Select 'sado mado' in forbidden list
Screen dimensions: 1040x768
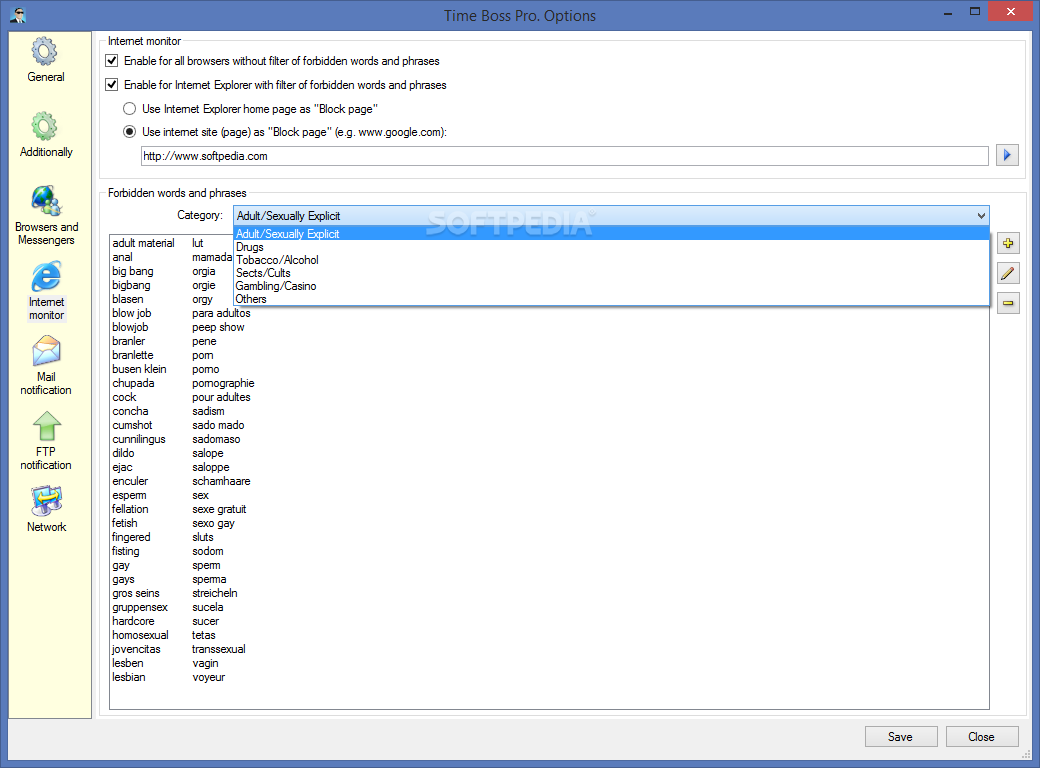click(x=218, y=425)
